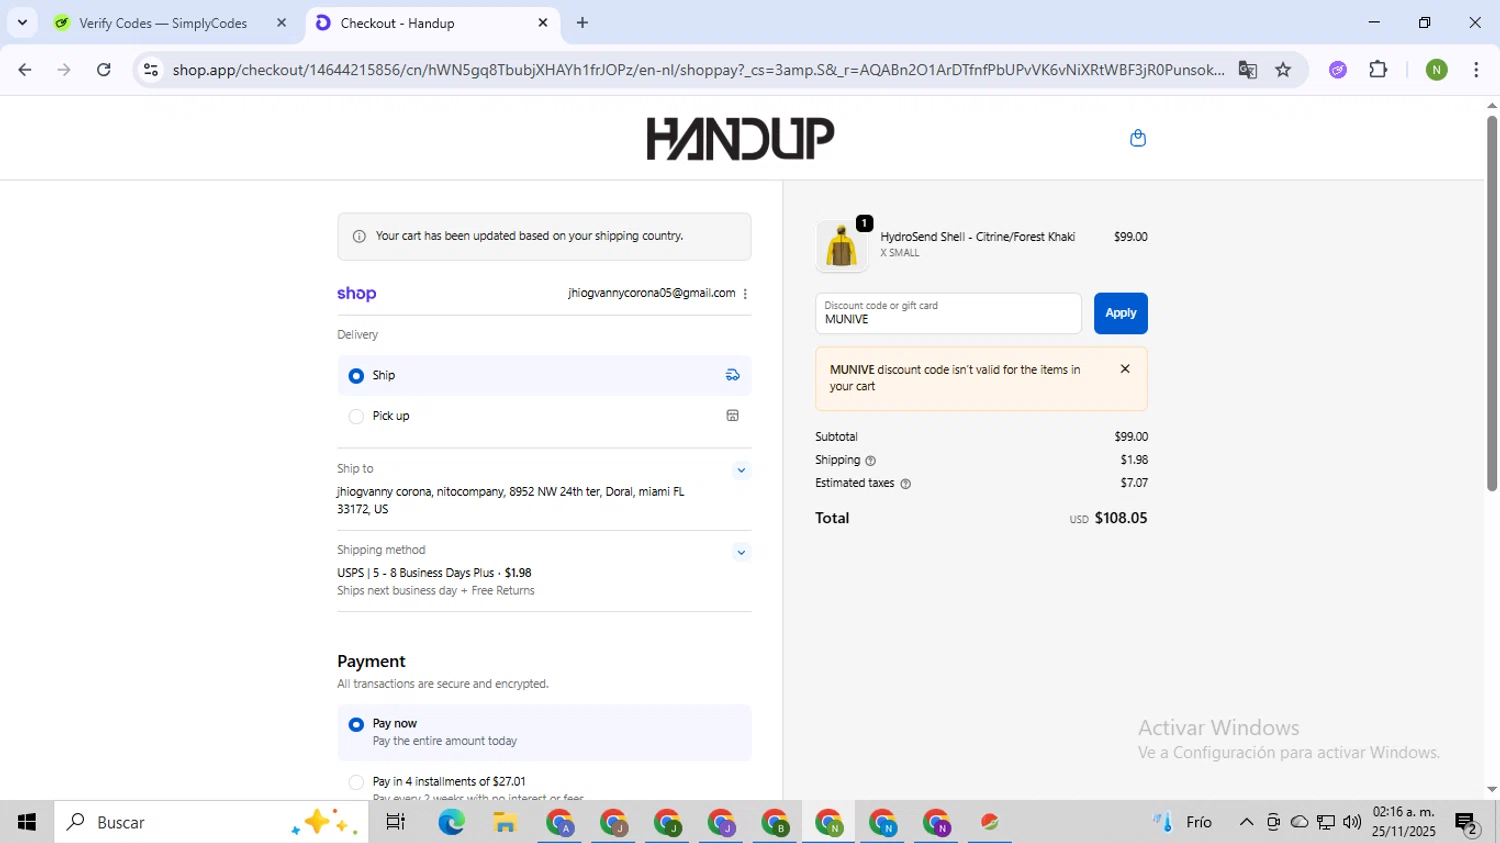1500x843 pixels.
Task: Select Pay now payment option
Action: 544,732
